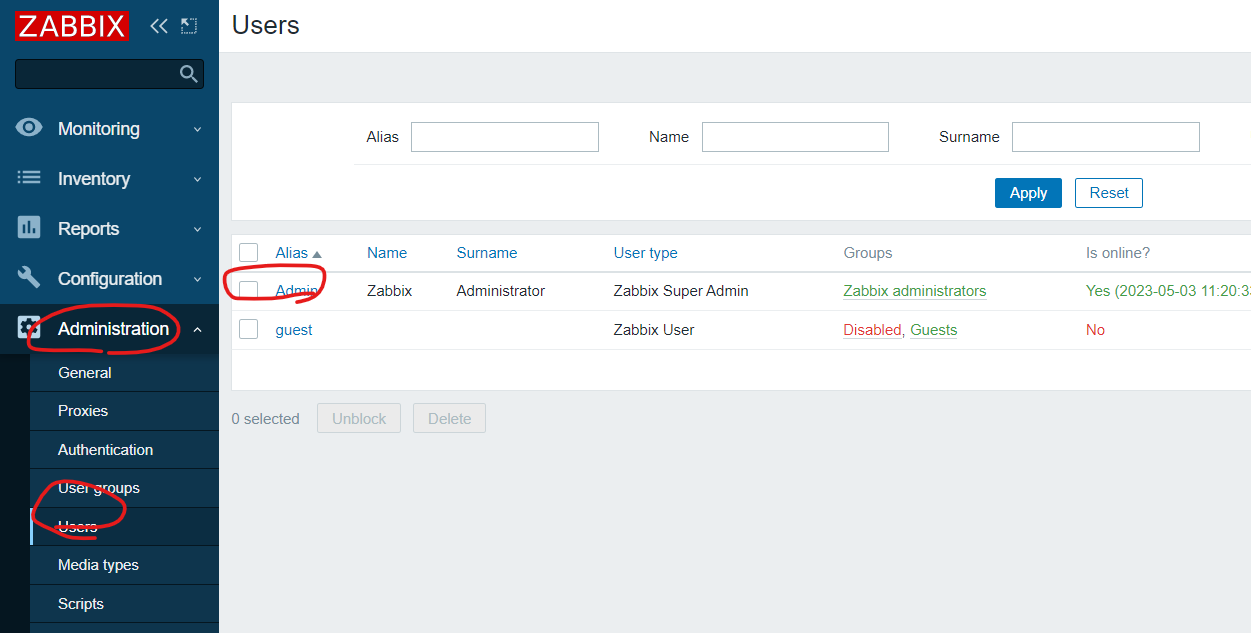Viewport: 1251px width, 633px height.
Task: Click the 'No' online status for guest
Action: (x=1096, y=330)
